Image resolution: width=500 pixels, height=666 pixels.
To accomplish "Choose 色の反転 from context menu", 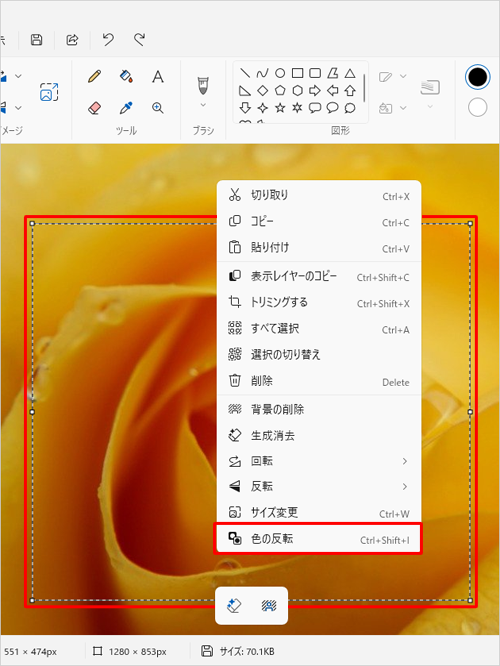I will click(319, 539).
